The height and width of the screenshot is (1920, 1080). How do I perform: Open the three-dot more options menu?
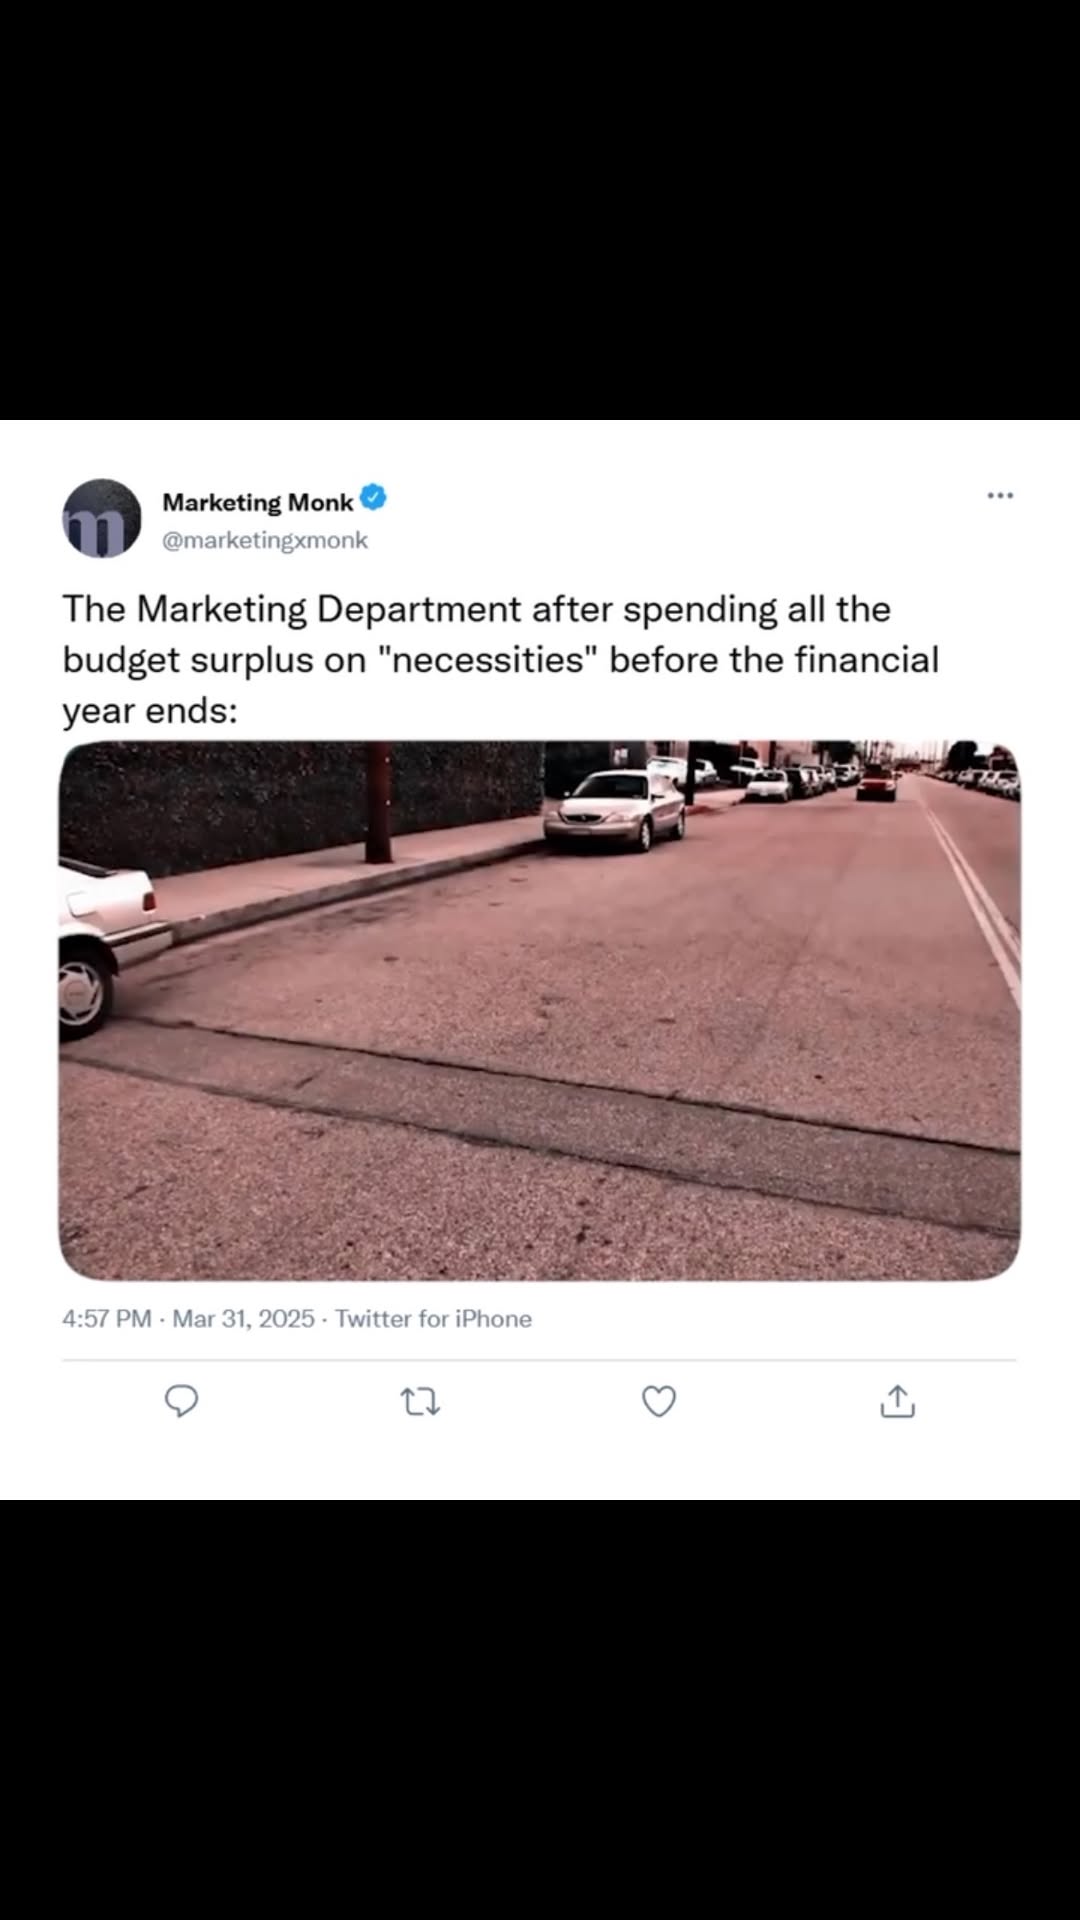(1000, 495)
